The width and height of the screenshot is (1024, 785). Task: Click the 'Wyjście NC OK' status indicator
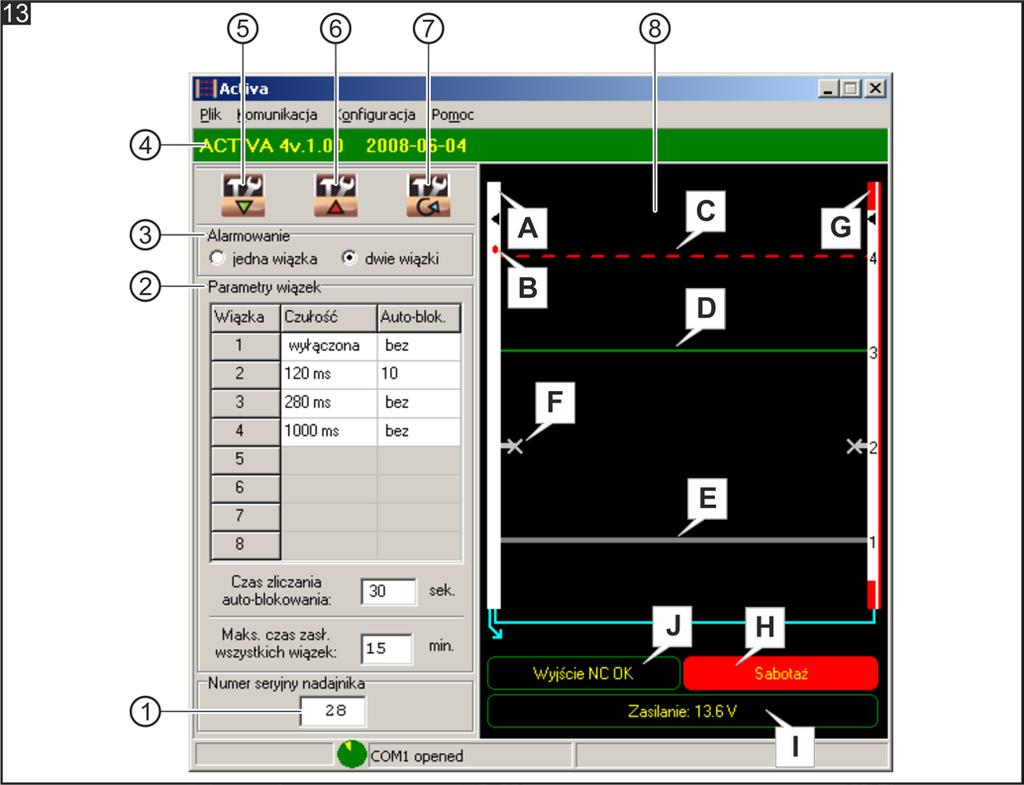583,673
